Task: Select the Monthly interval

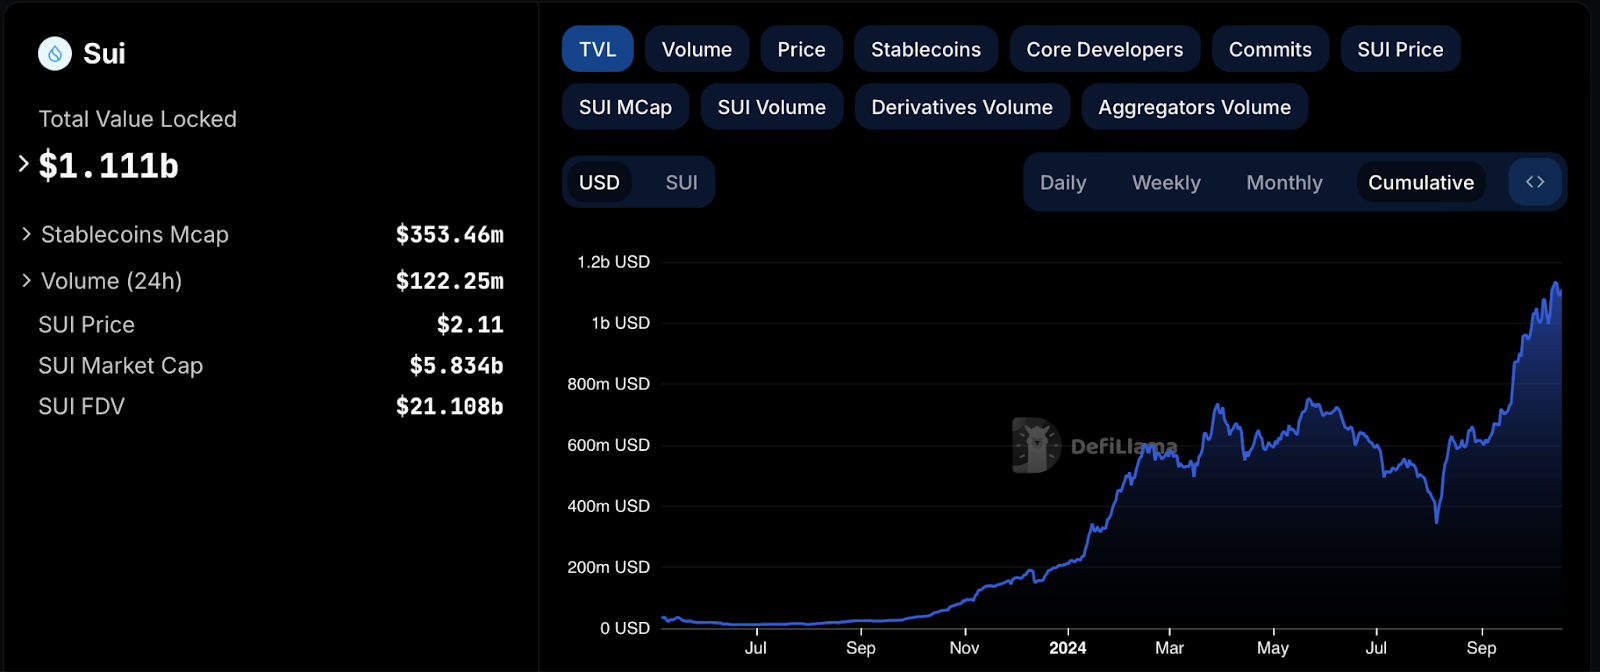Action: pos(1284,182)
